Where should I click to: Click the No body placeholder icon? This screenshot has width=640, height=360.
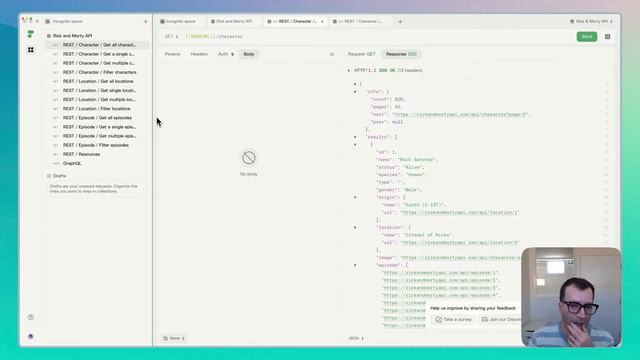[249, 158]
